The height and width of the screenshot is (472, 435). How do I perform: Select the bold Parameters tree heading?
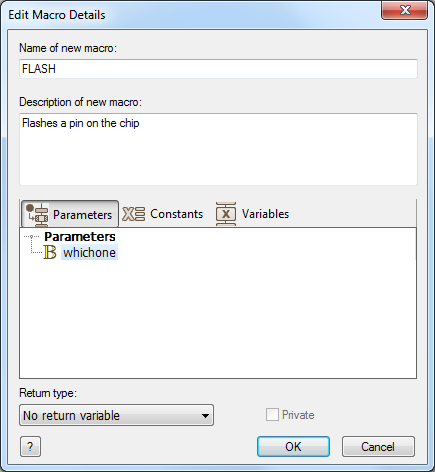coord(80,237)
